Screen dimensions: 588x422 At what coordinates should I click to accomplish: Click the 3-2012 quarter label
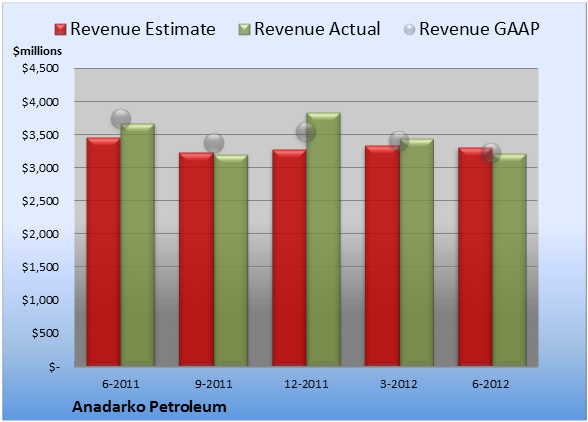(x=399, y=384)
